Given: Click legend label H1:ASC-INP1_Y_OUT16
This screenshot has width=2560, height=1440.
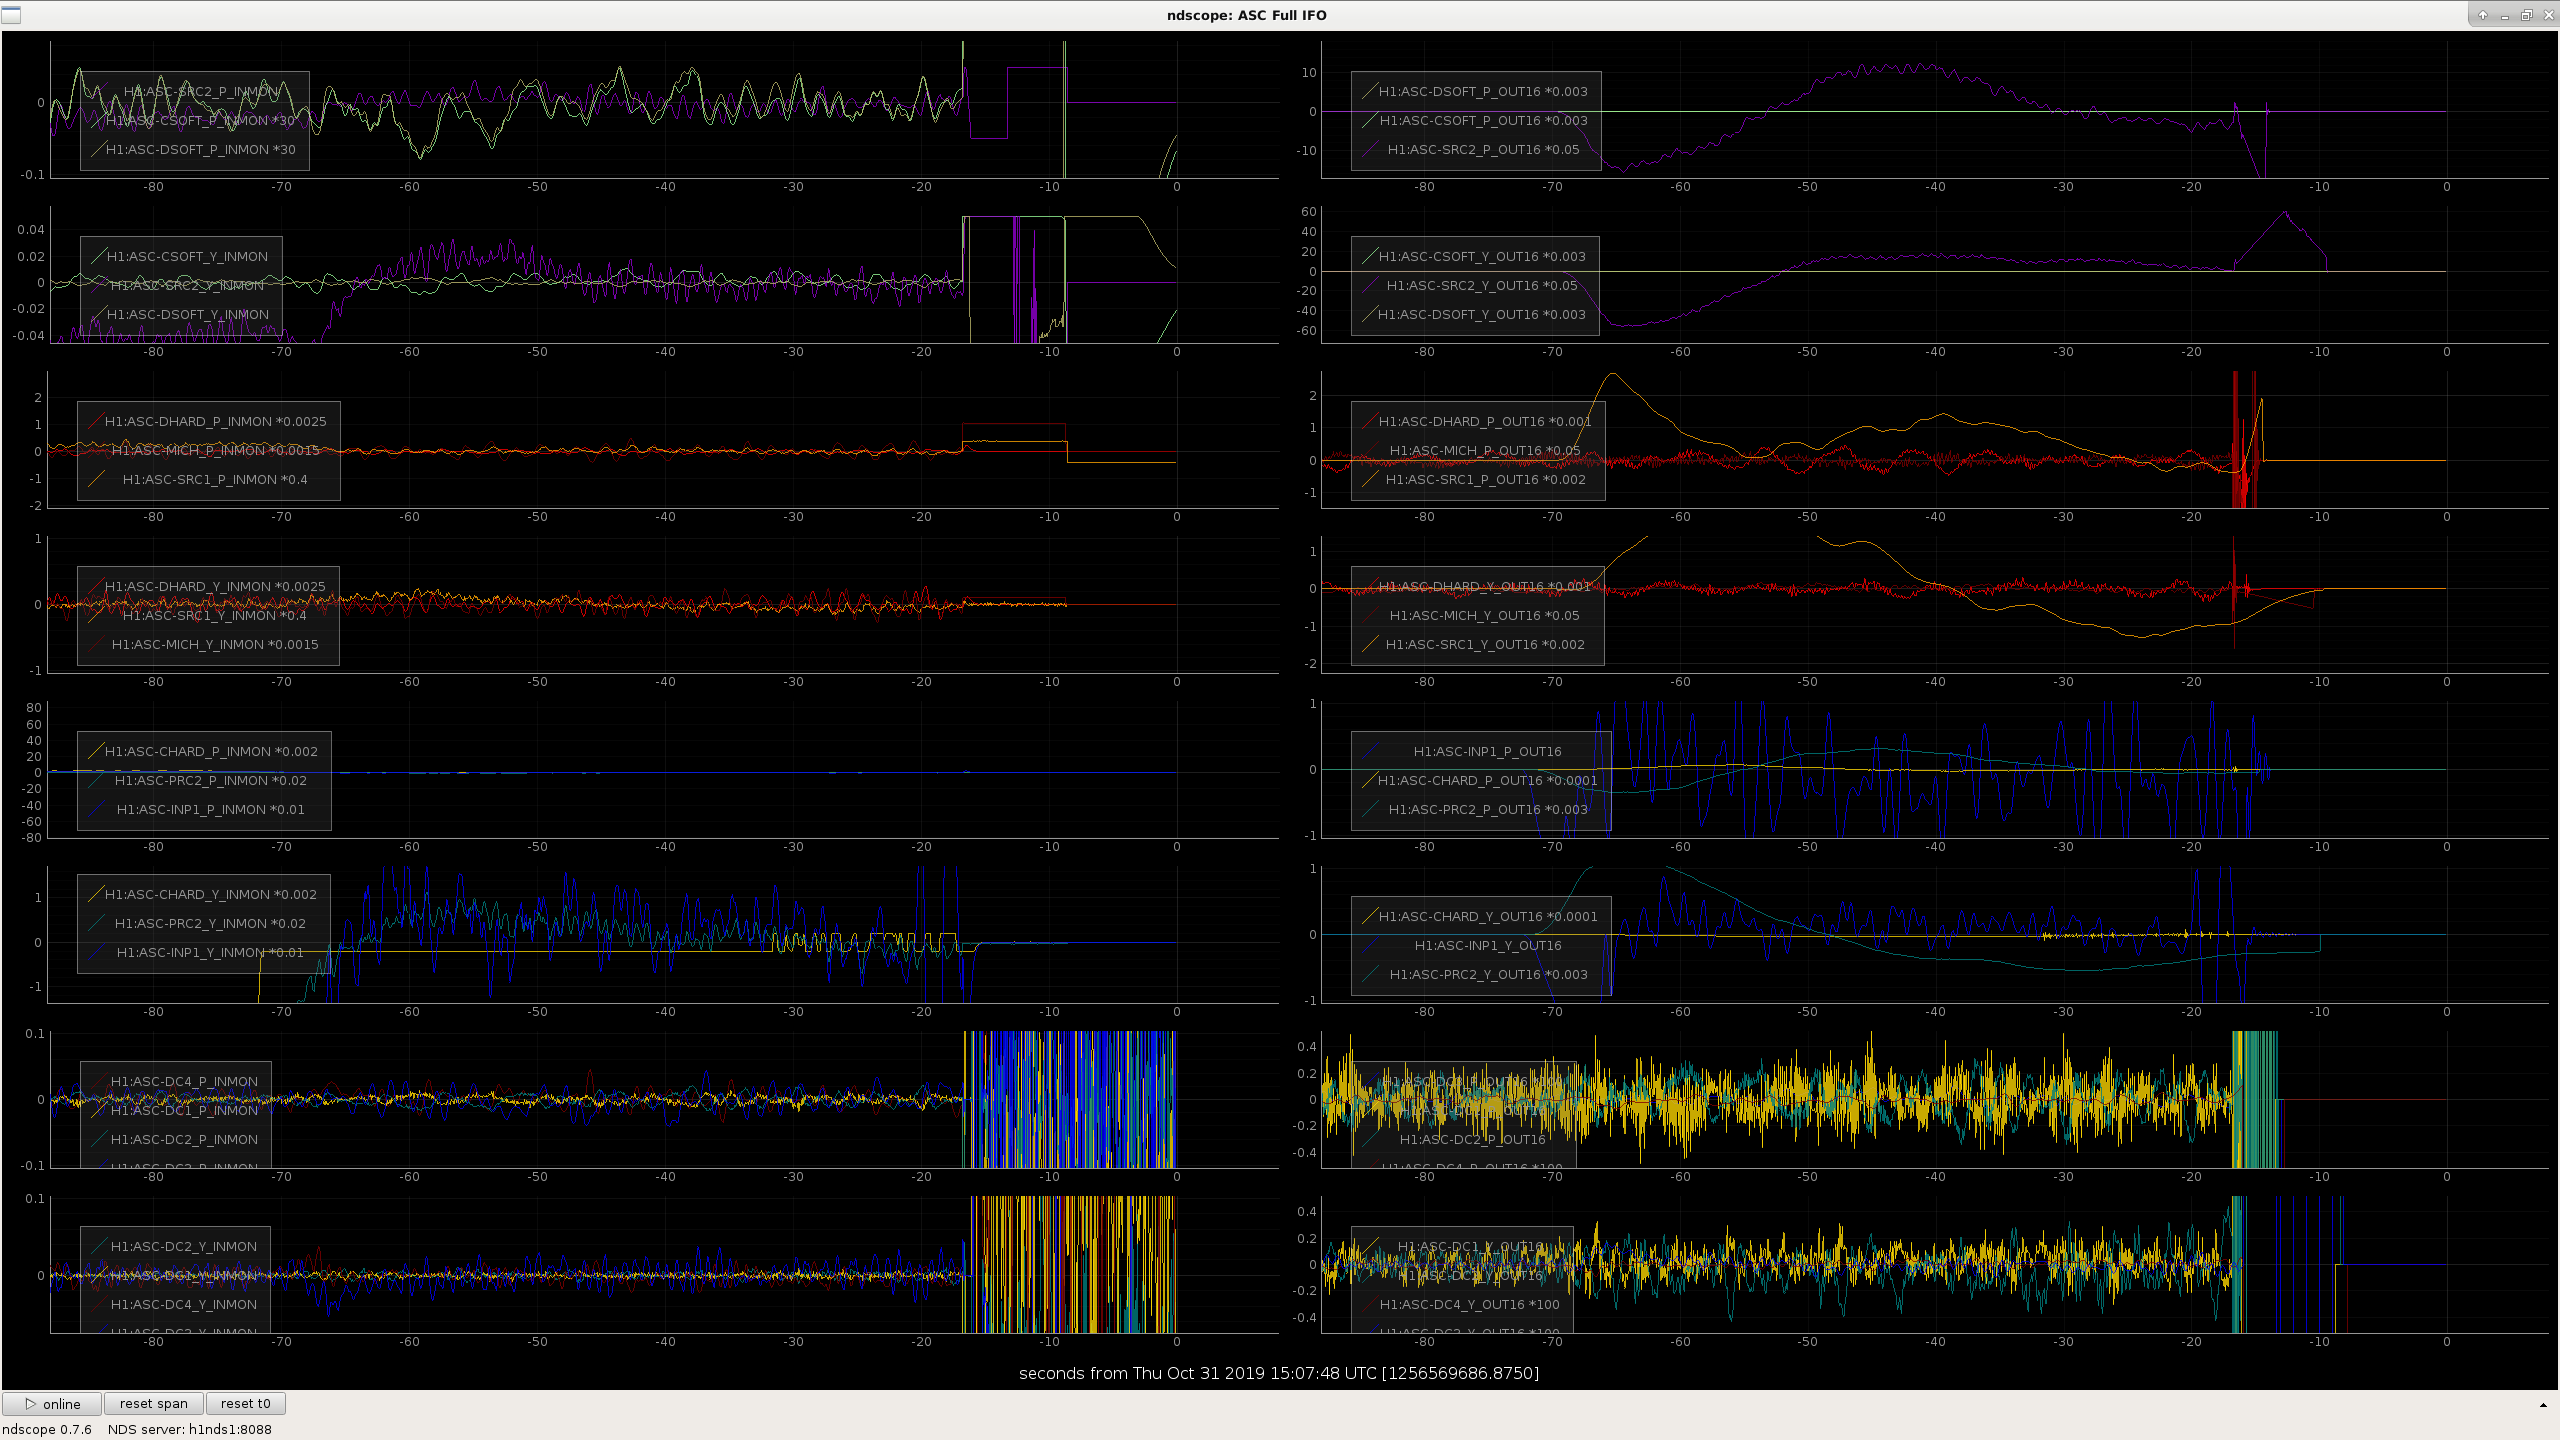Looking at the screenshot, I should coord(1488,946).
